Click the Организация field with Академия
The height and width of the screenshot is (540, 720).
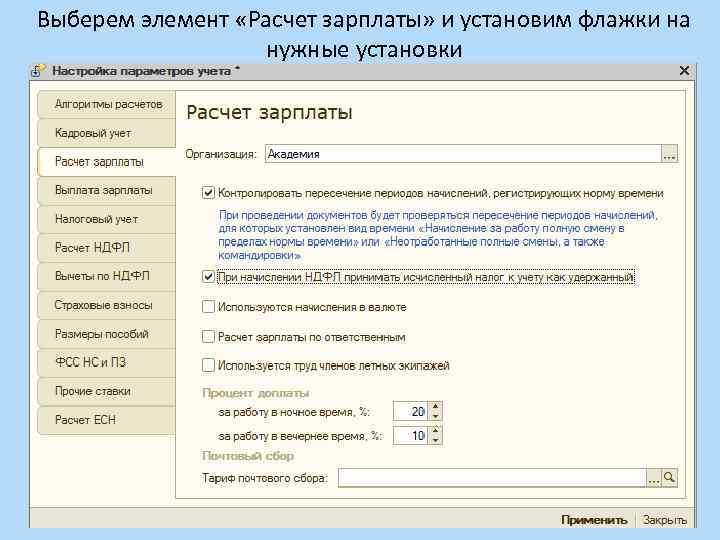pyautogui.click(x=463, y=154)
